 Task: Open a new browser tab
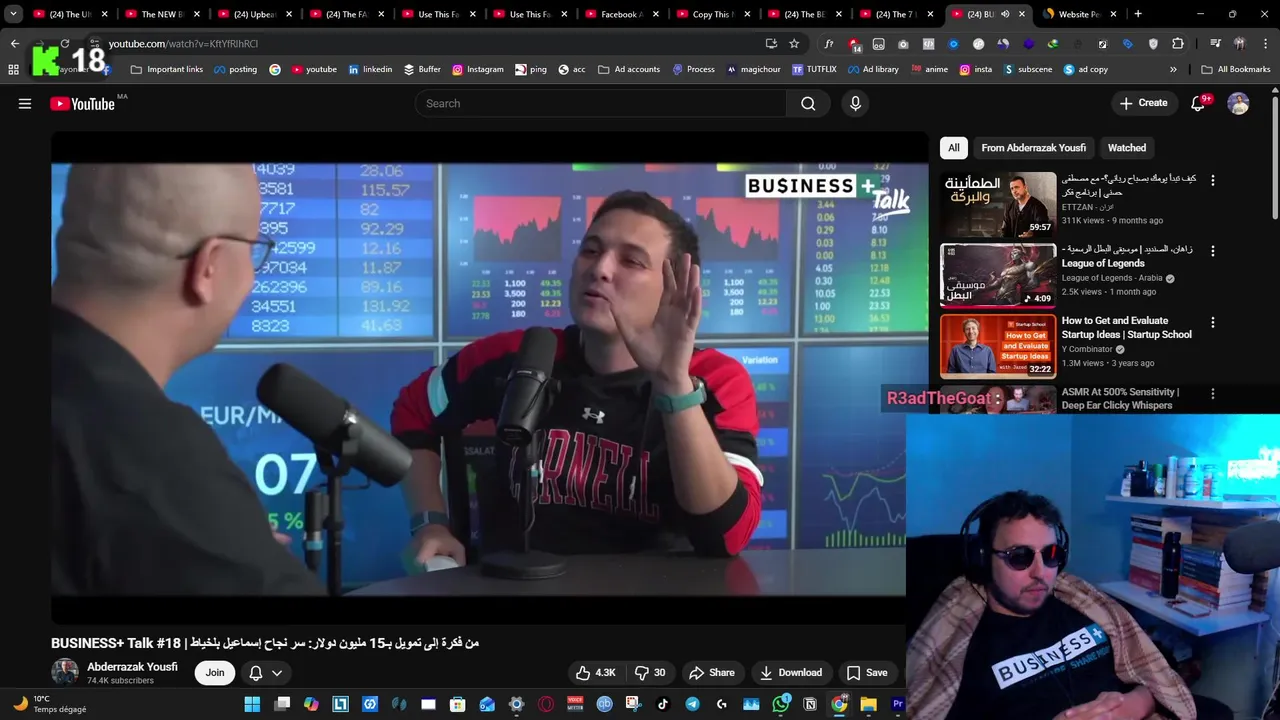coord(1138,14)
